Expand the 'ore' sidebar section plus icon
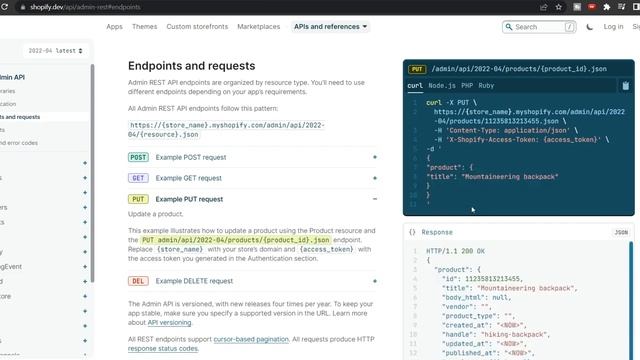Image resolution: width=640 pixels, height=360 pixels. [x=85, y=296]
